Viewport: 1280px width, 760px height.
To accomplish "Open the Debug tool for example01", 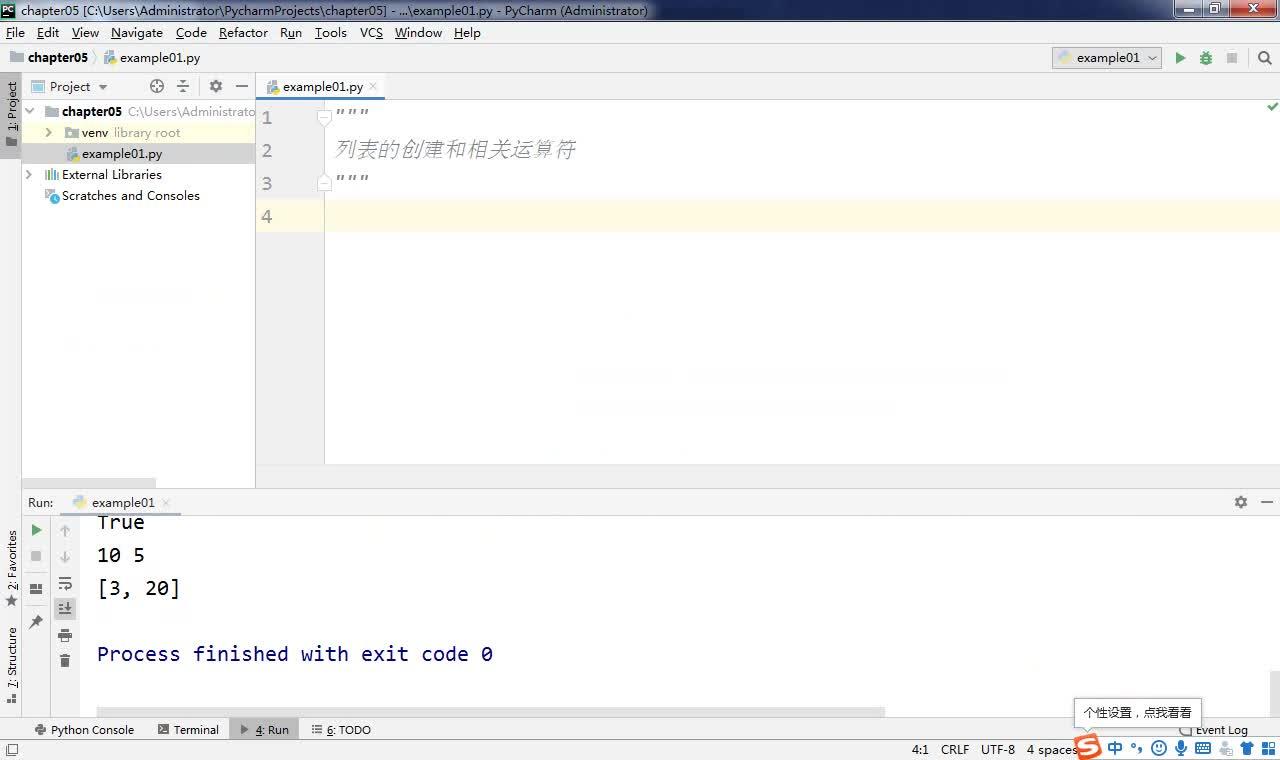I will point(1205,58).
